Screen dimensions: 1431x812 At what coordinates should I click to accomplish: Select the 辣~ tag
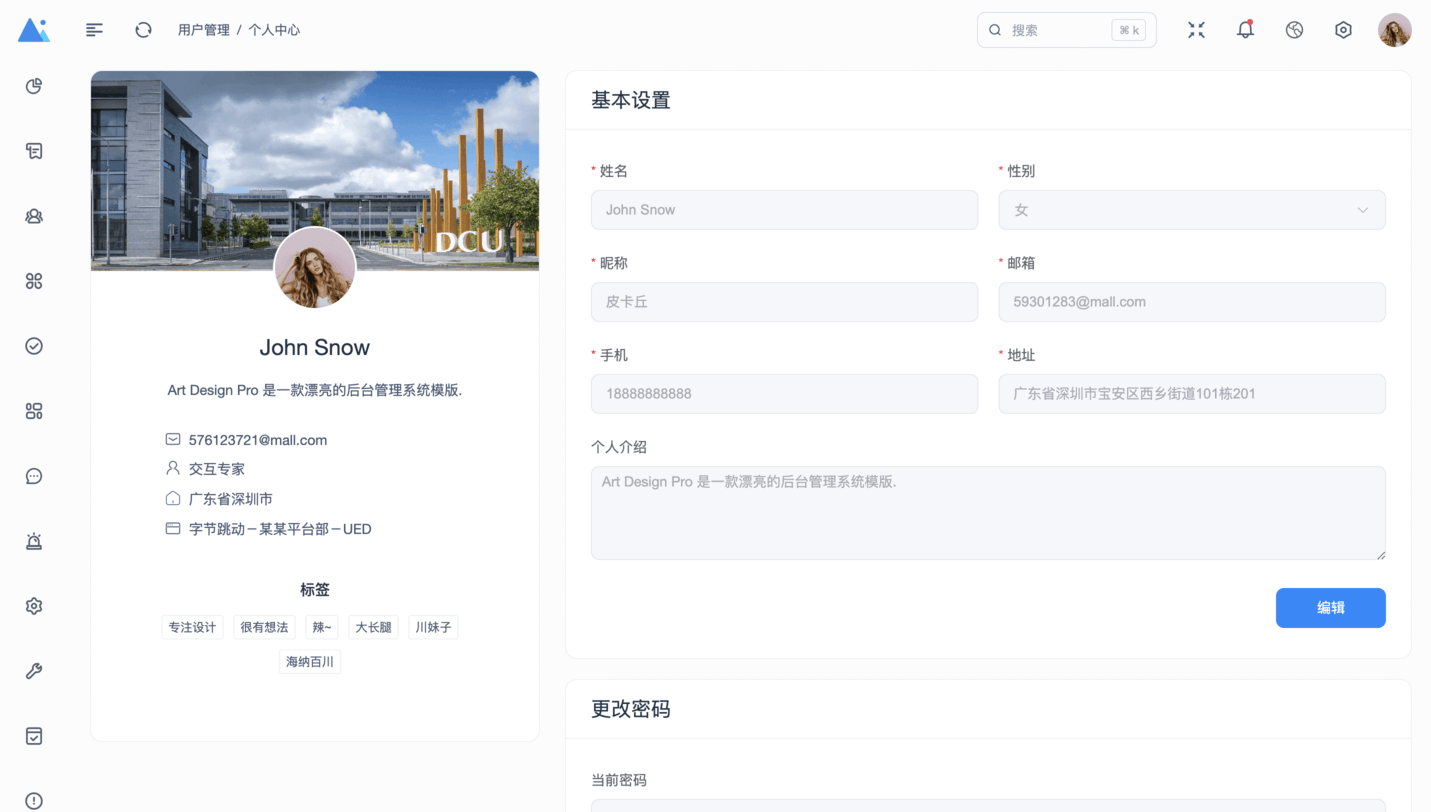coord(322,627)
